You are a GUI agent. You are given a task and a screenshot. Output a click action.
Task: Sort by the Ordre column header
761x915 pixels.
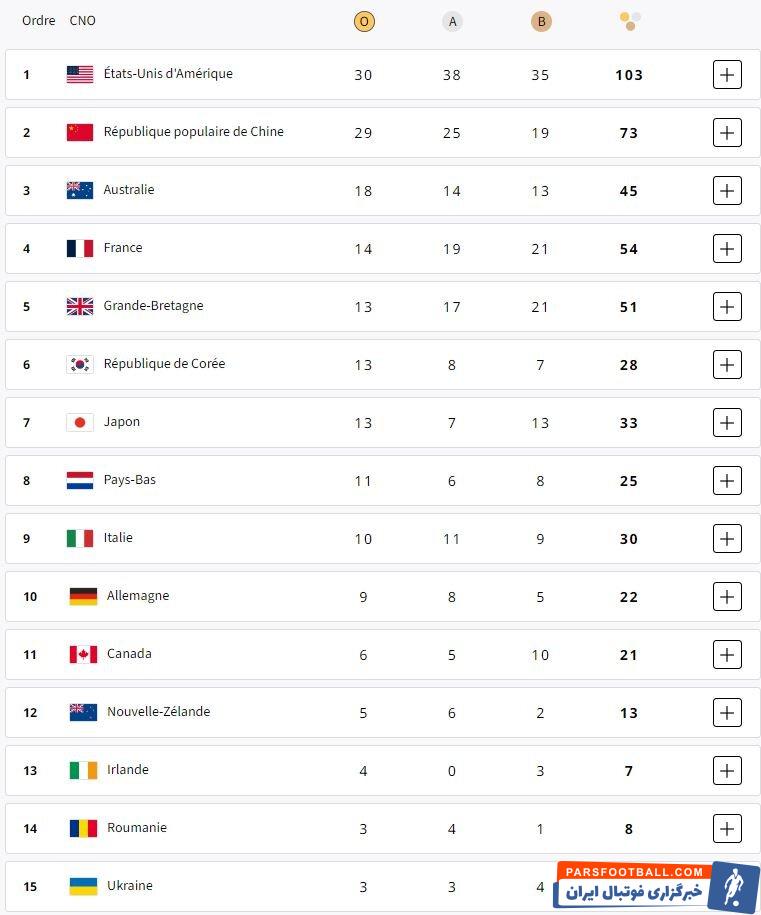point(39,21)
